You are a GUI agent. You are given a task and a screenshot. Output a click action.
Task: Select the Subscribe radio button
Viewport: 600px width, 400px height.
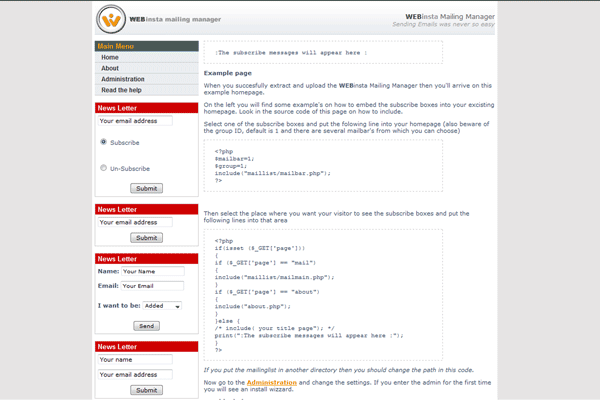tap(103, 142)
